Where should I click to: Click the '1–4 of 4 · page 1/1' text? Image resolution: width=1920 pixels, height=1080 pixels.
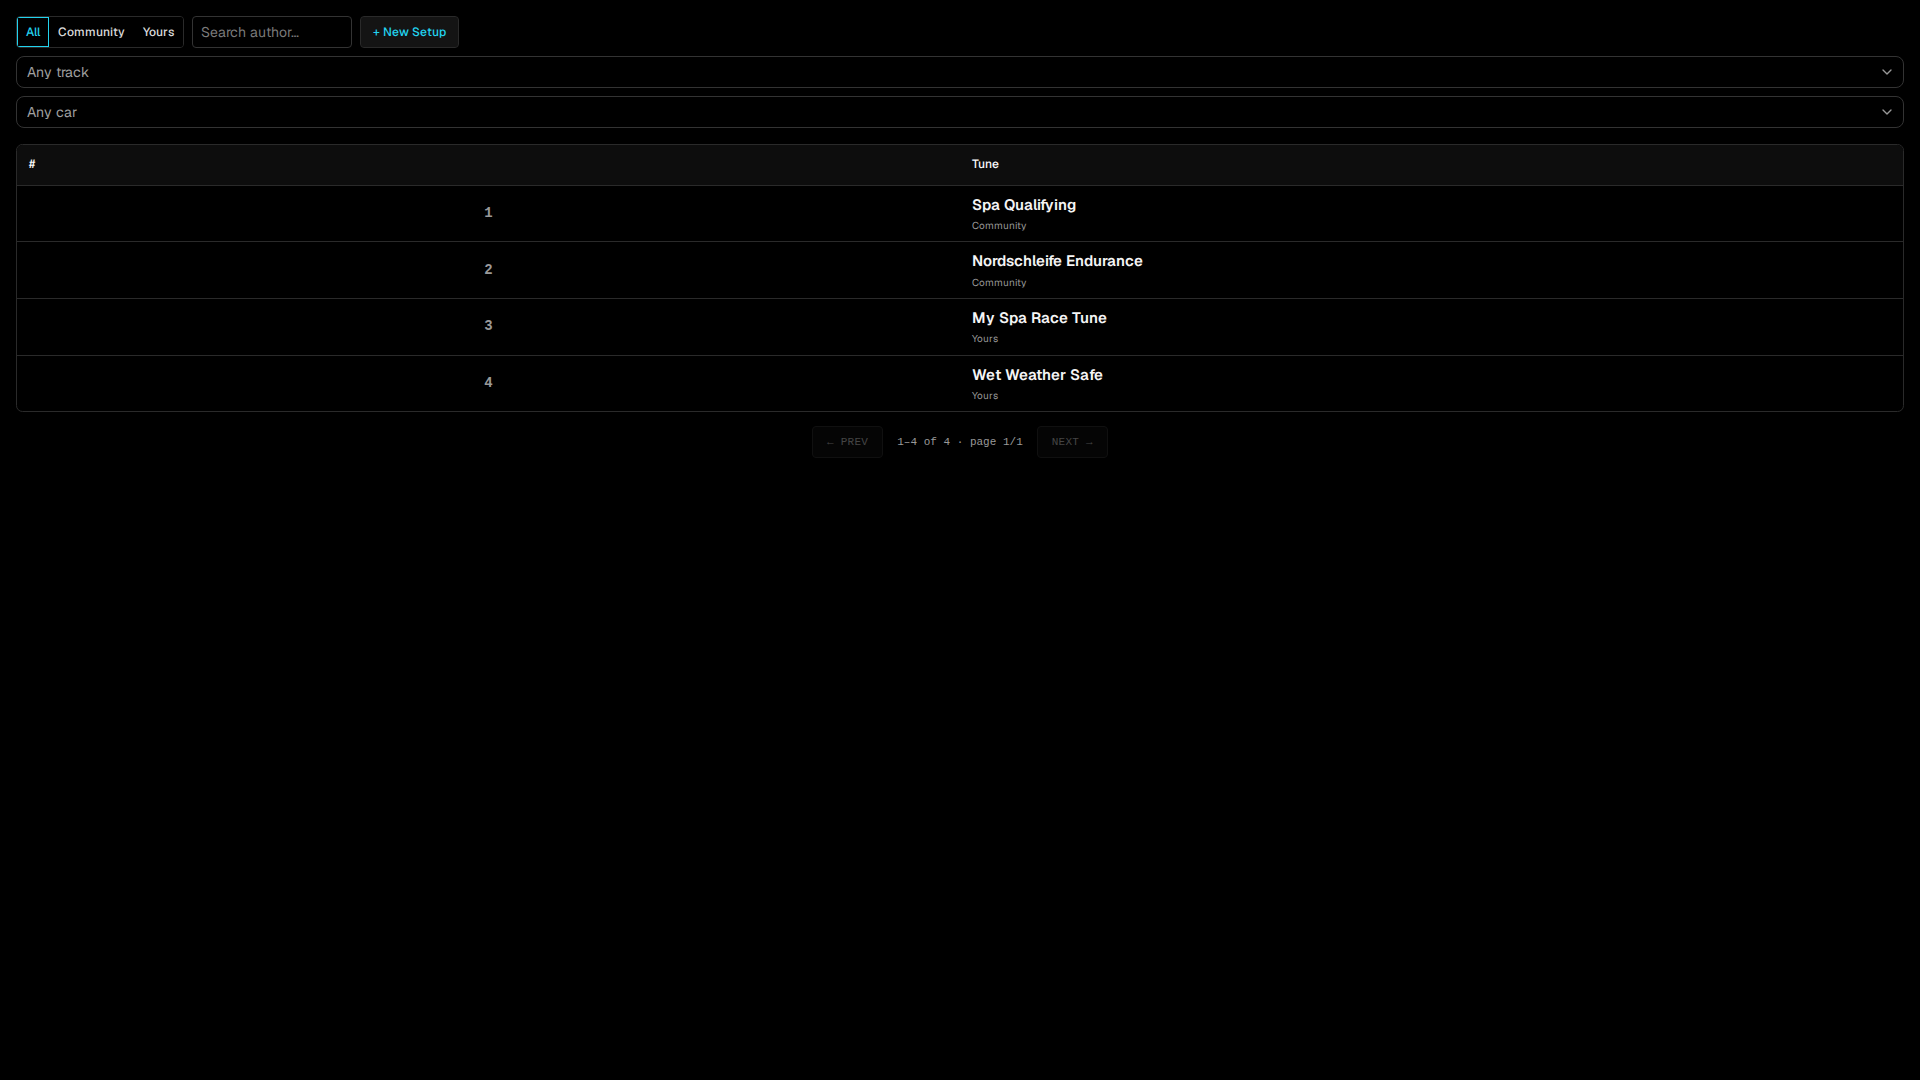[960, 442]
